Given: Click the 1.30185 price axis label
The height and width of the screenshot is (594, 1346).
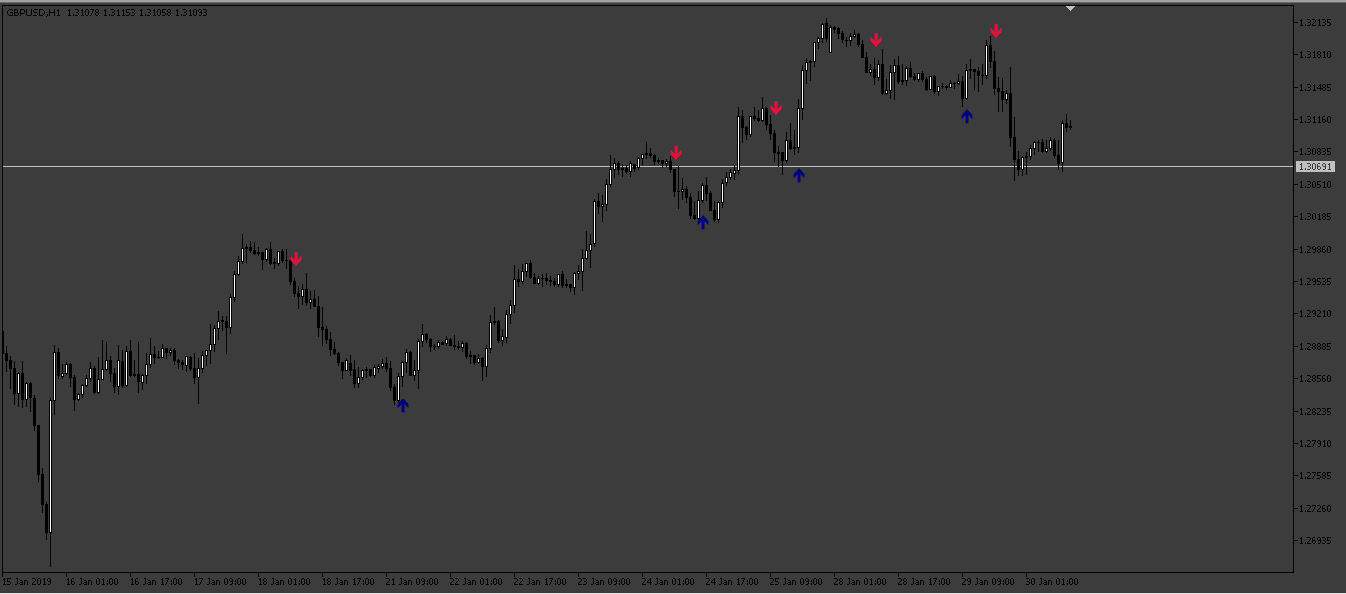Looking at the screenshot, I should 1314,217.
